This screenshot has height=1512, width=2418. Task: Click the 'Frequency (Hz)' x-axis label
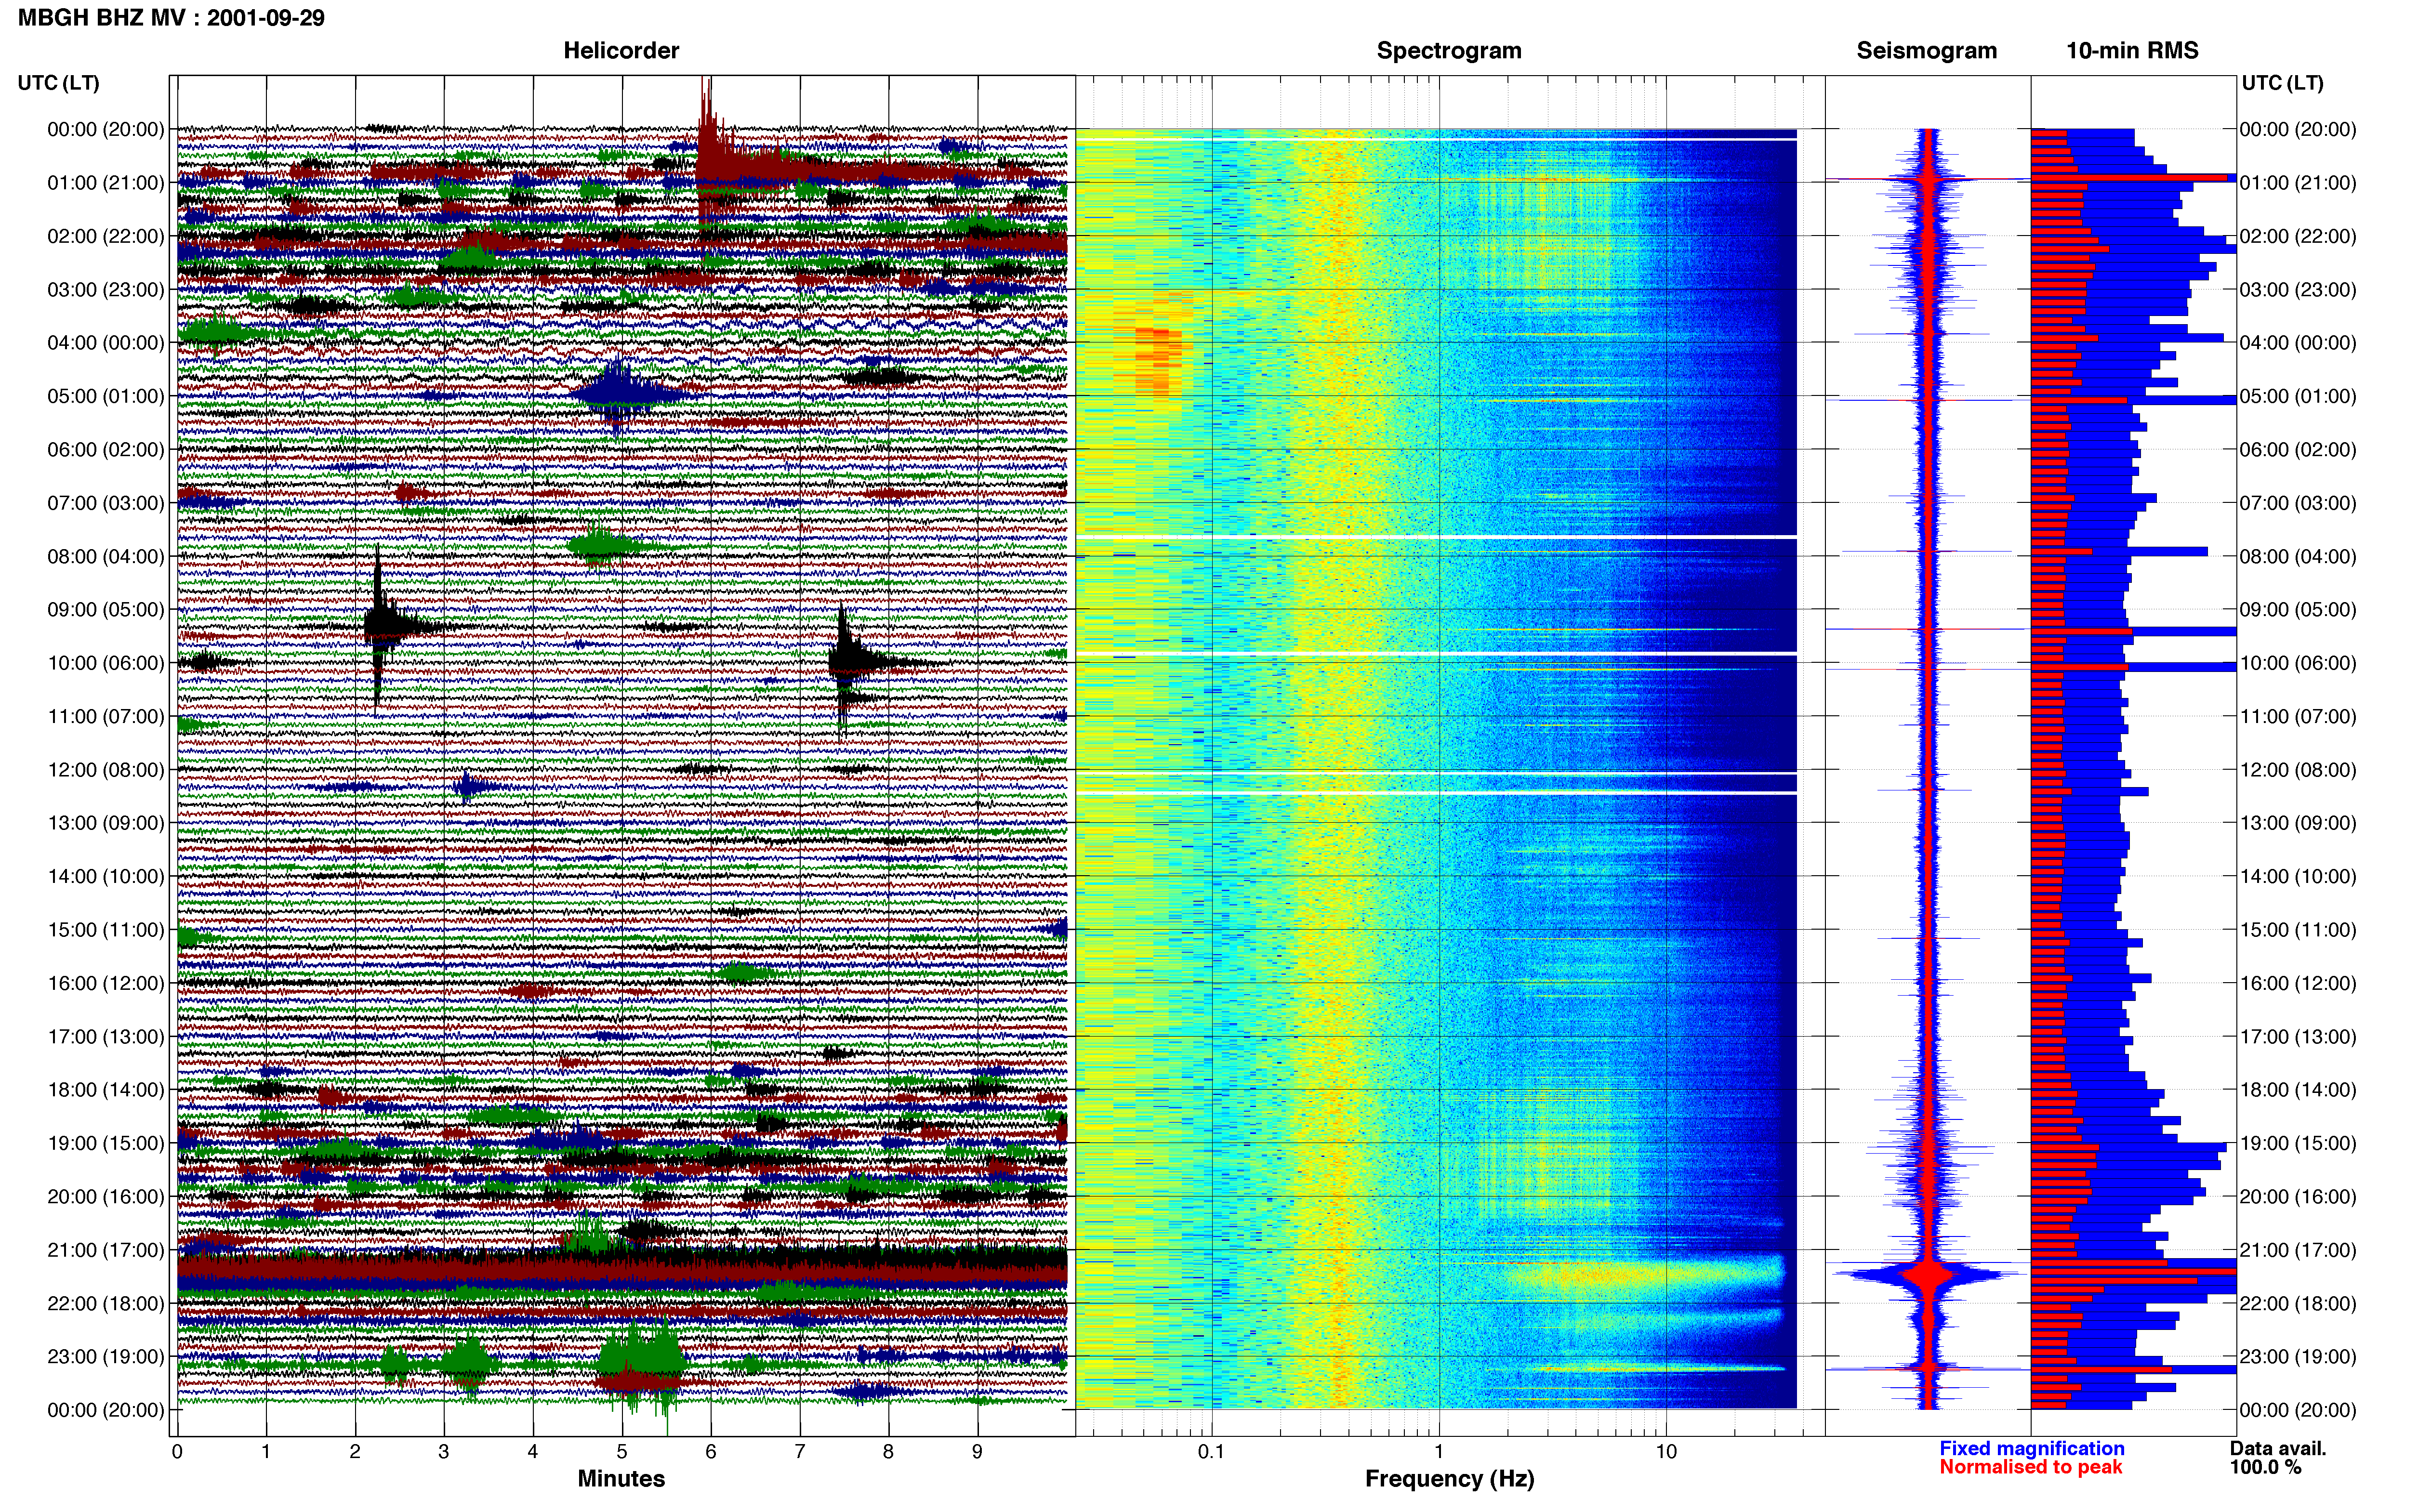tap(1449, 1479)
